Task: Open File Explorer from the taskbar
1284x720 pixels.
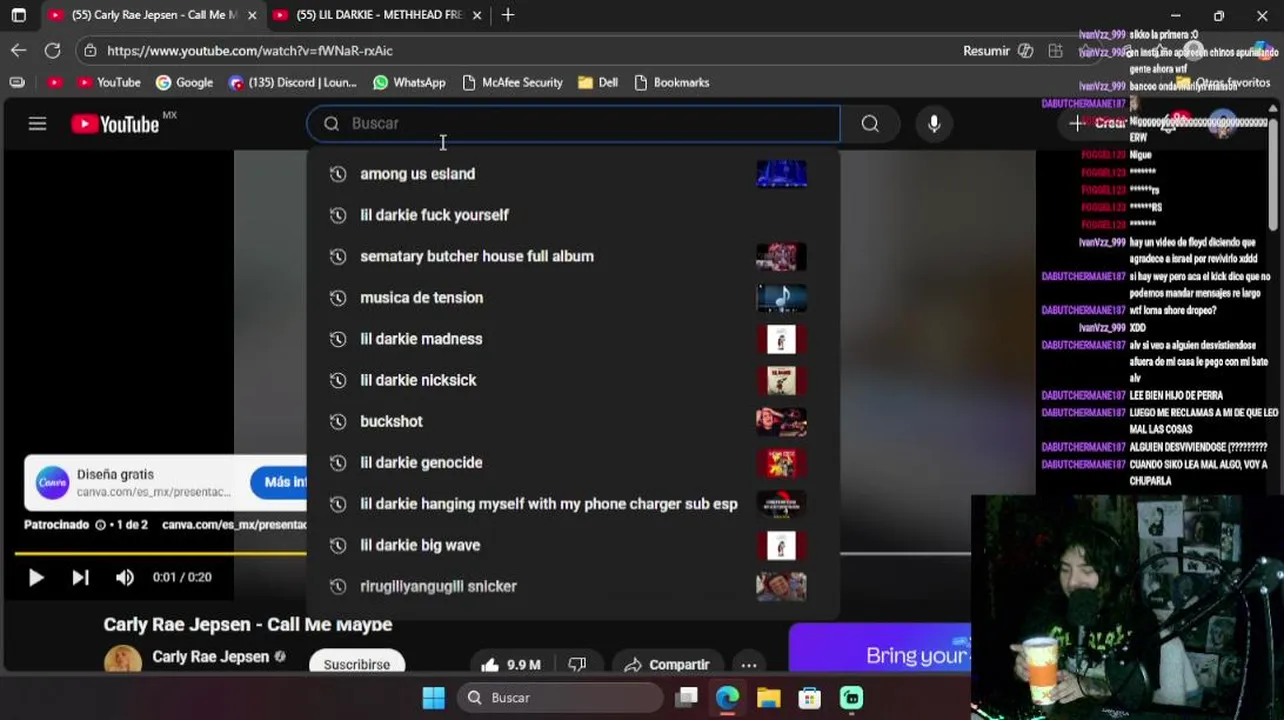Action: click(x=768, y=697)
